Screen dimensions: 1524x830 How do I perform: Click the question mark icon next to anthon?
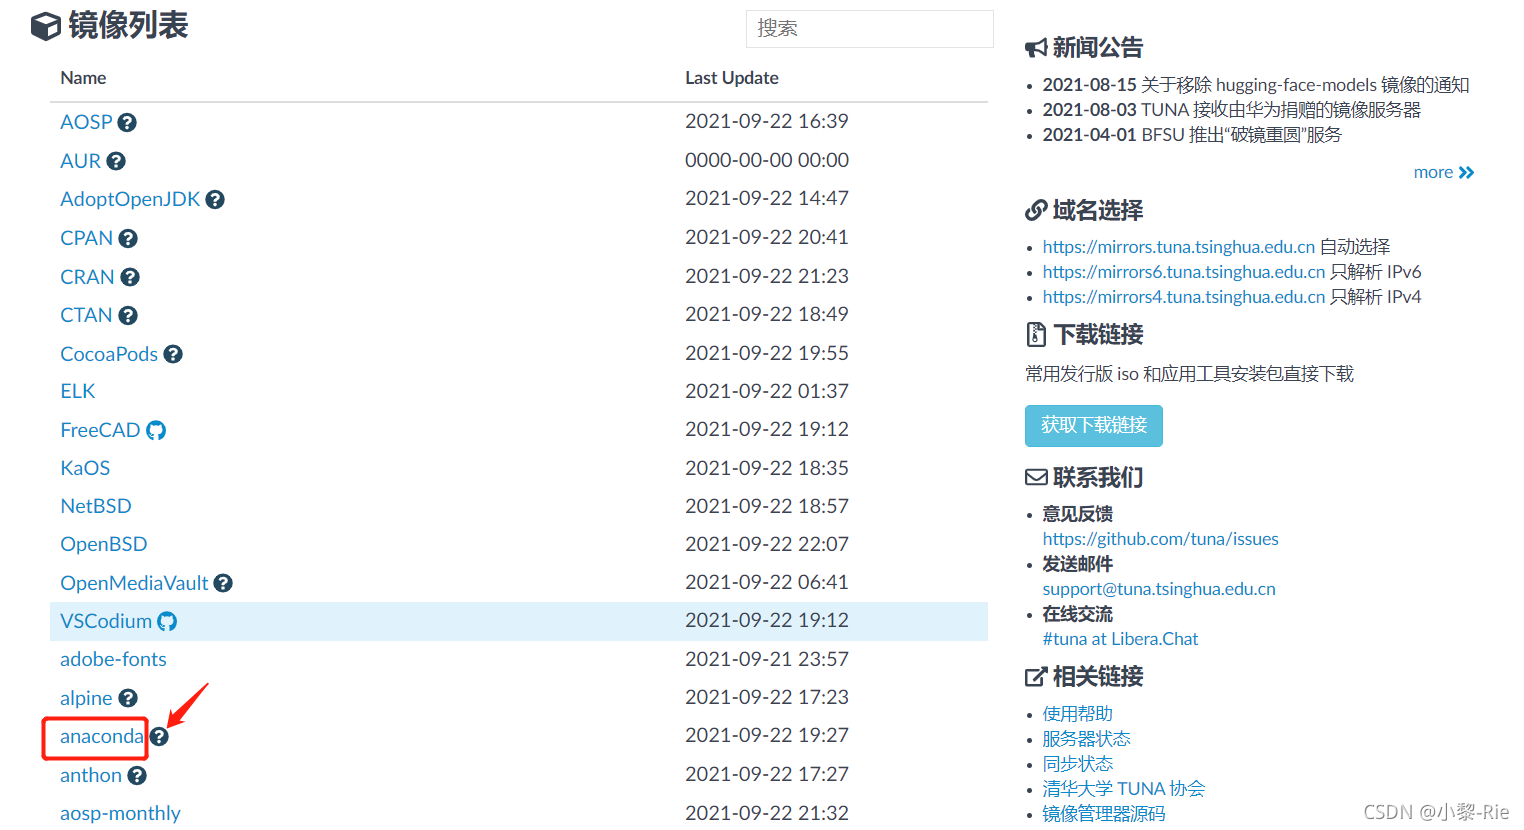click(137, 775)
